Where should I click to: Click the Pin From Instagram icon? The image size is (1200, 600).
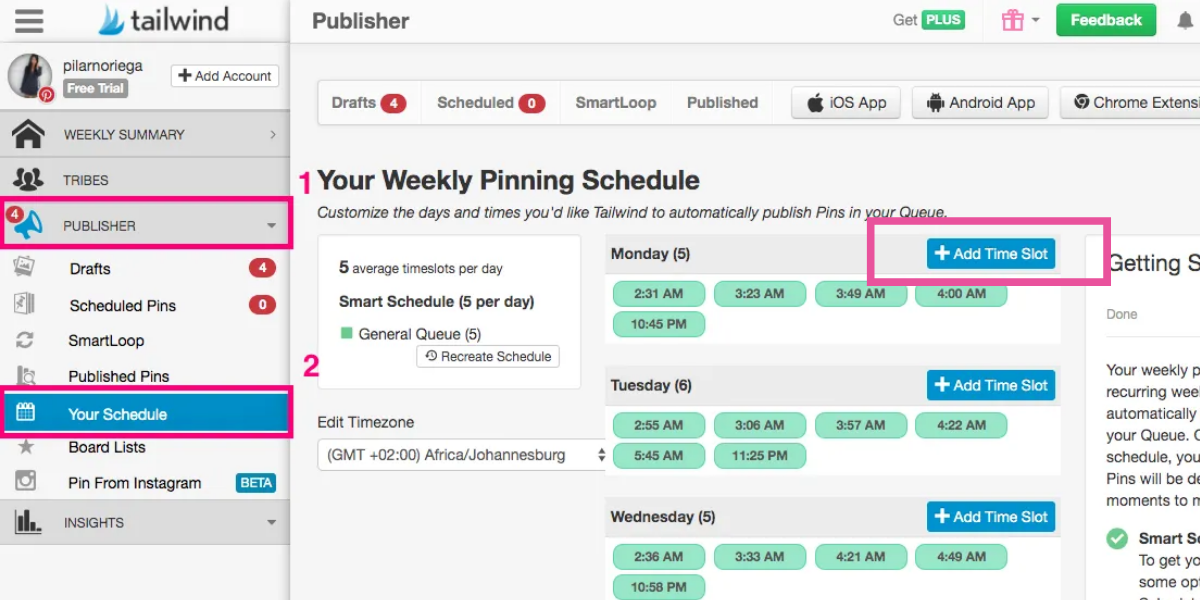coord(26,482)
